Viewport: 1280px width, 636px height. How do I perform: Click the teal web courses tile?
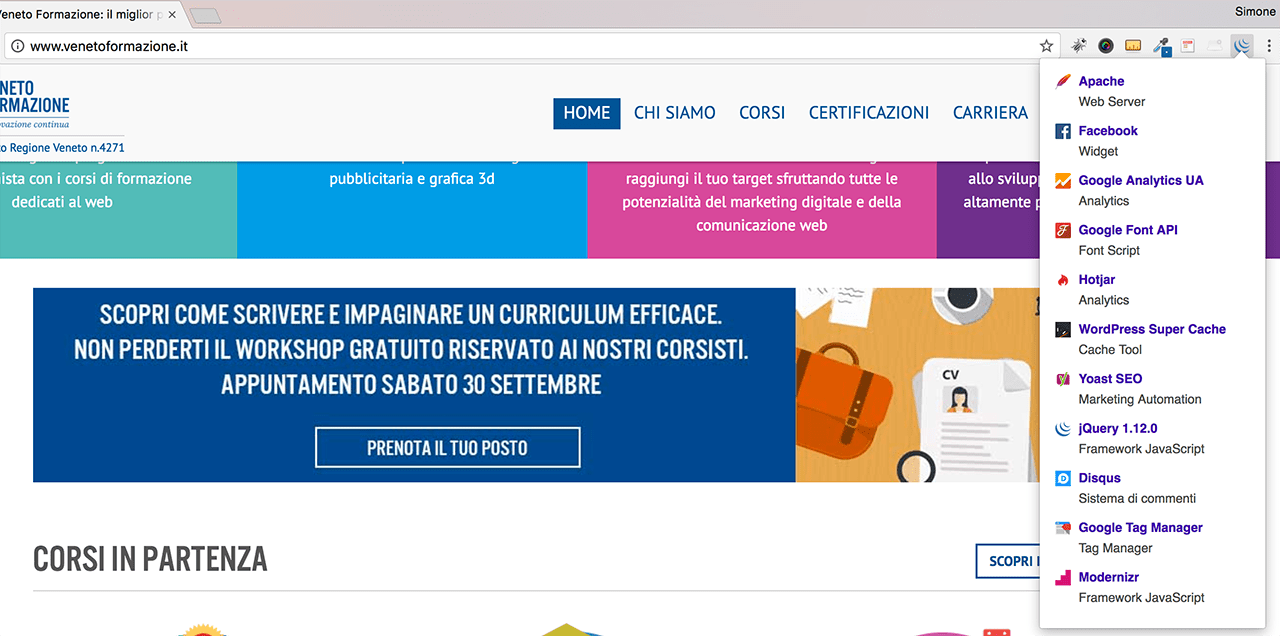tap(118, 208)
